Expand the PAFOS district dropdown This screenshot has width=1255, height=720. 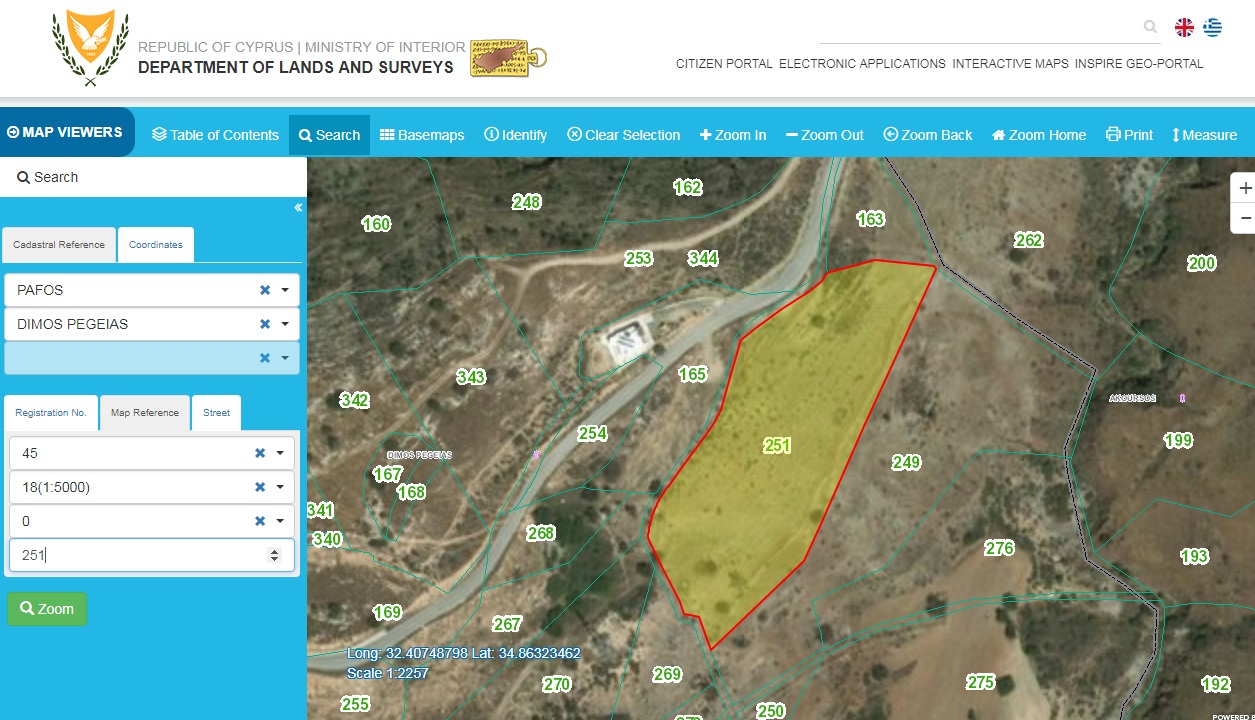(285, 290)
